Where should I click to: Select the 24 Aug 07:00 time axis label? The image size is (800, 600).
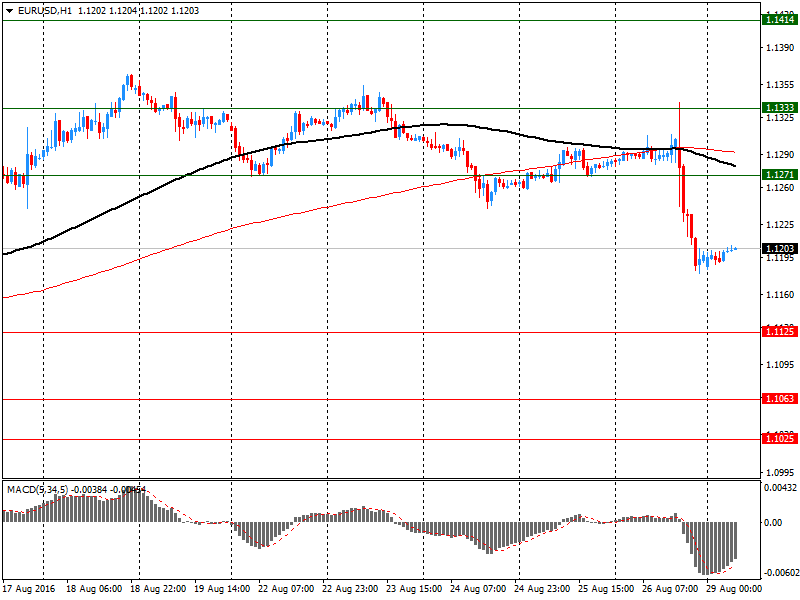[x=478, y=589]
